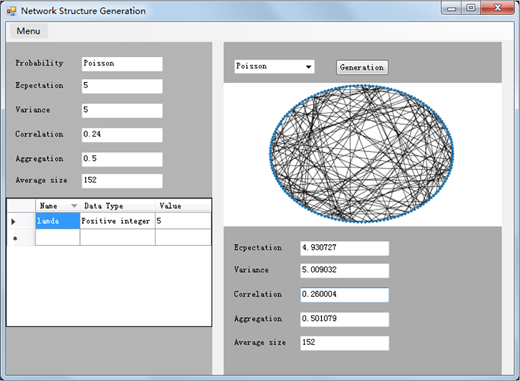Click the left panel Ecpectation field
Viewport: 520px width, 381px height.
click(122, 86)
